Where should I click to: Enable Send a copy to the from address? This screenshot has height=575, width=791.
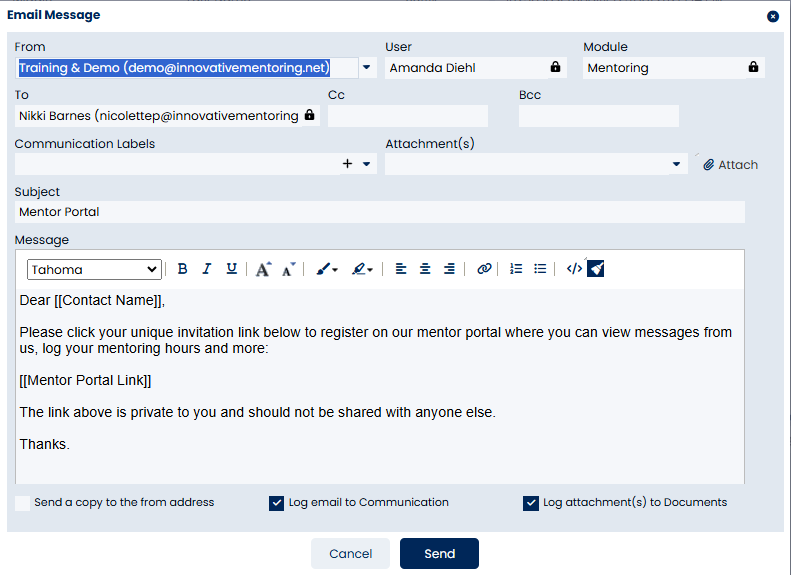[22, 503]
